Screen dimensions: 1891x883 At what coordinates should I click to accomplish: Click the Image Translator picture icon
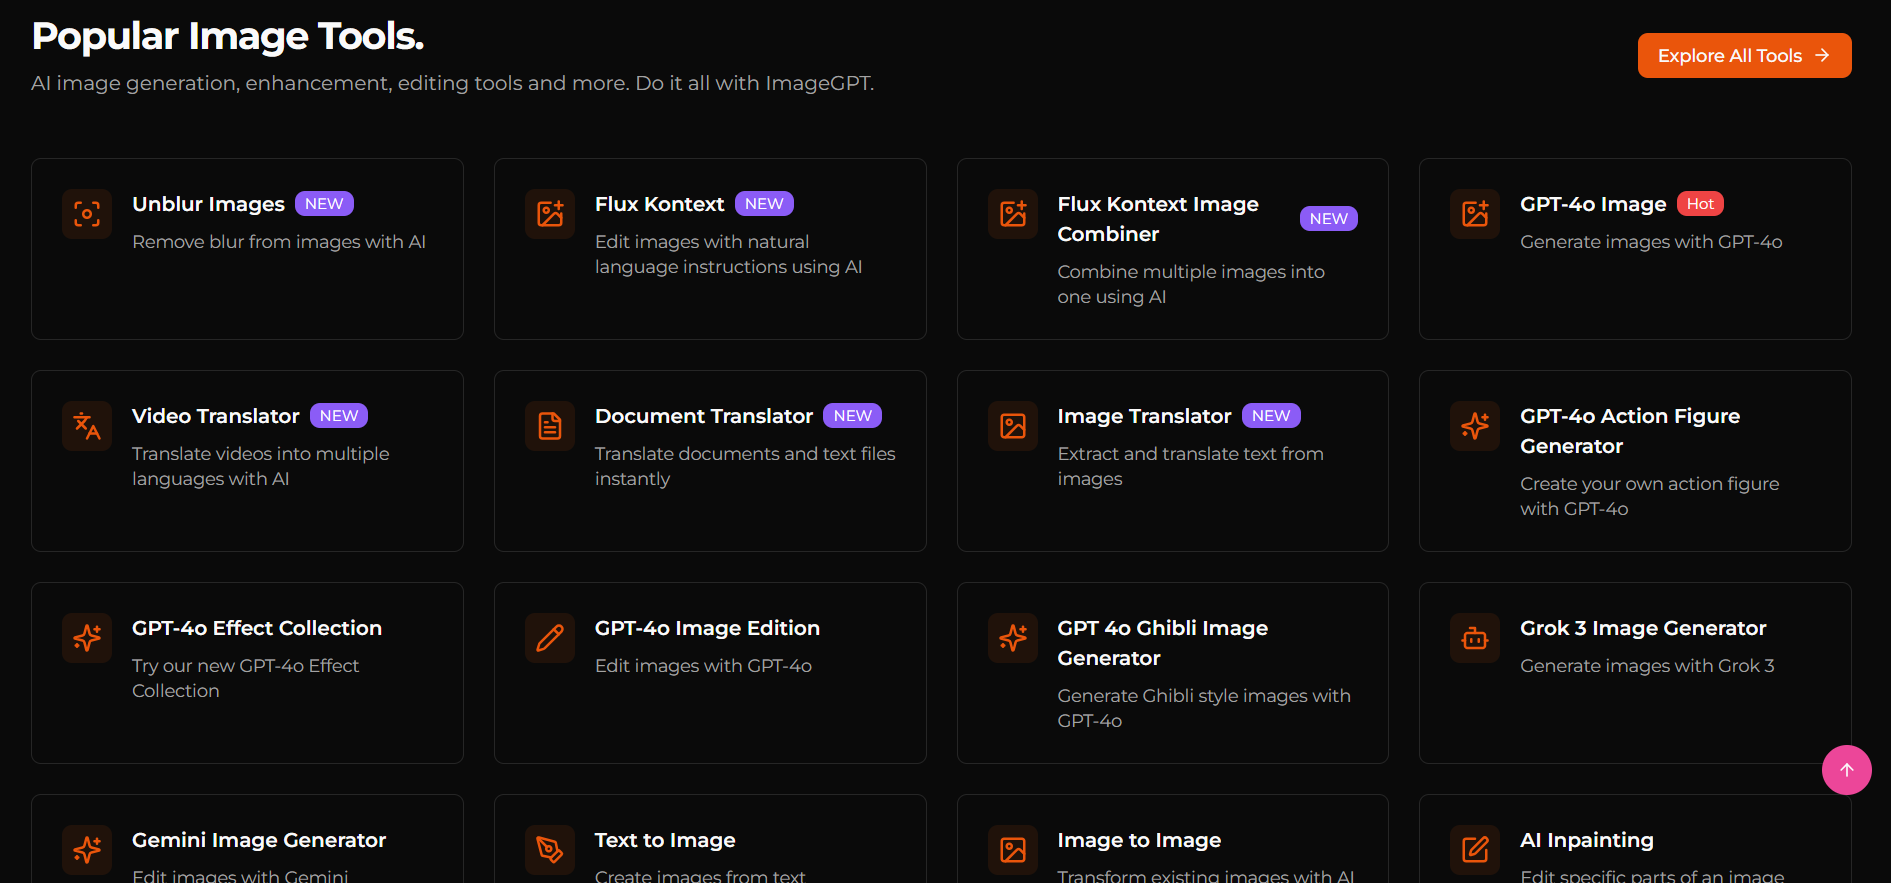[x=1013, y=426]
